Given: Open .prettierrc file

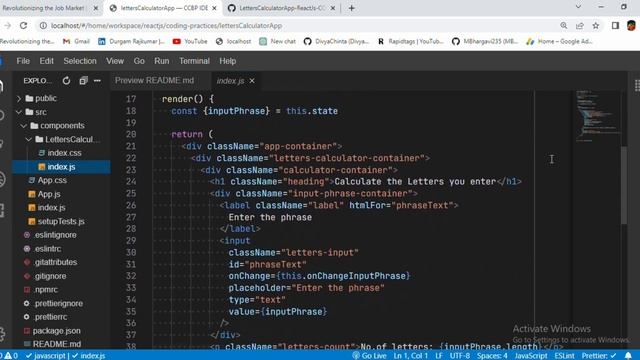Looking at the screenshot, I should tap(50, 317).
